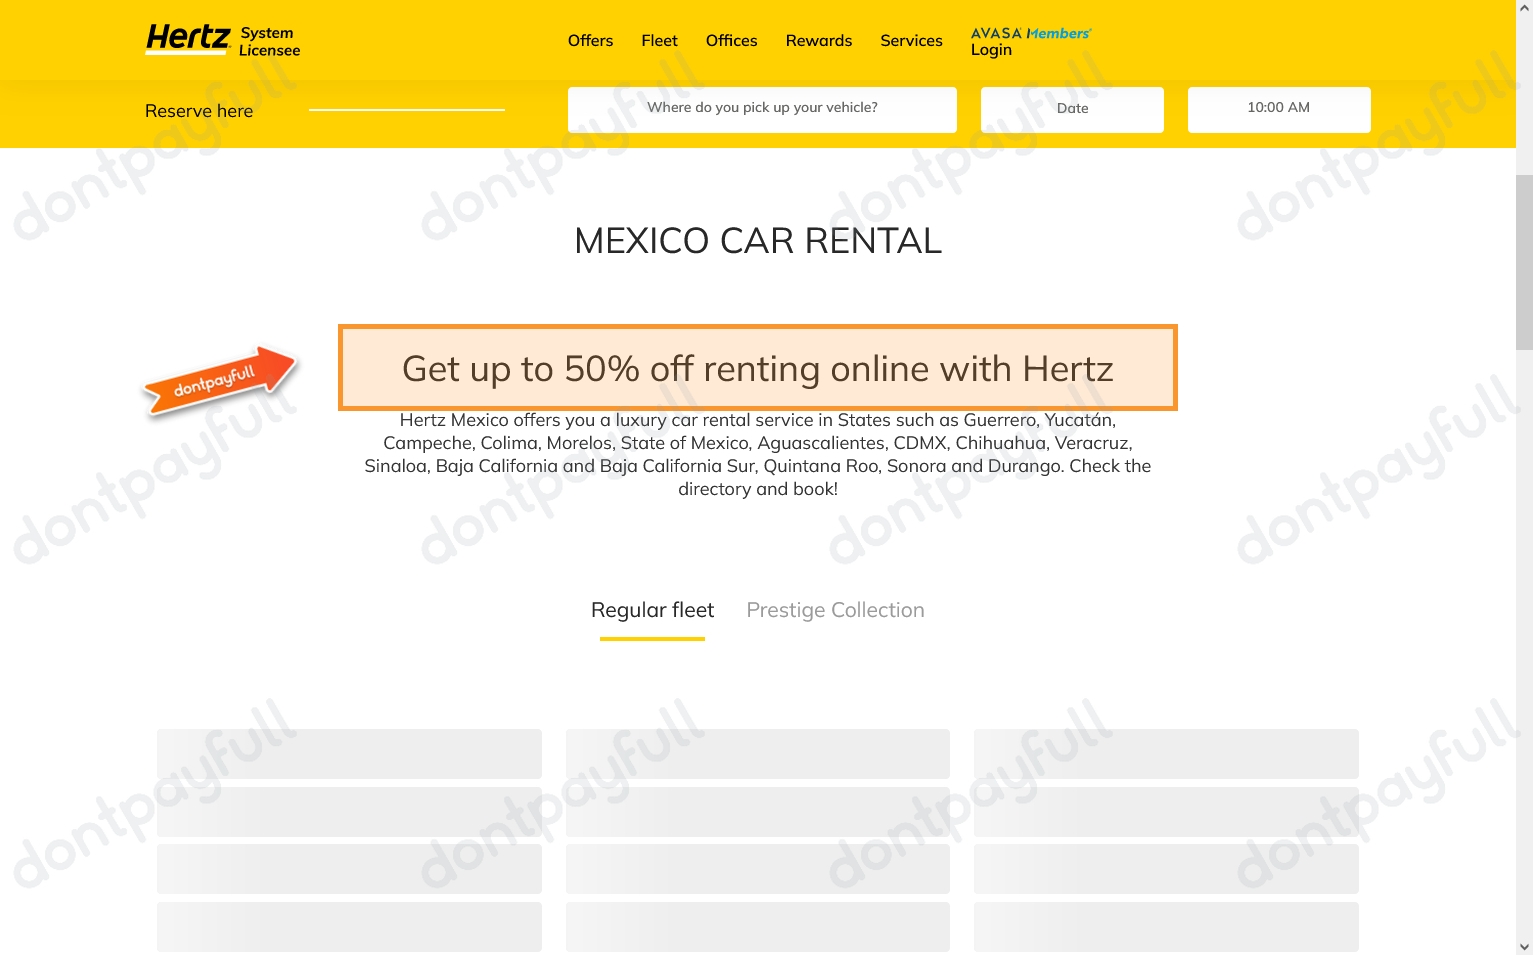Click the Hertz System Licensee logo
This screenshot has height=955, width=1533.
tap(222, 40)
